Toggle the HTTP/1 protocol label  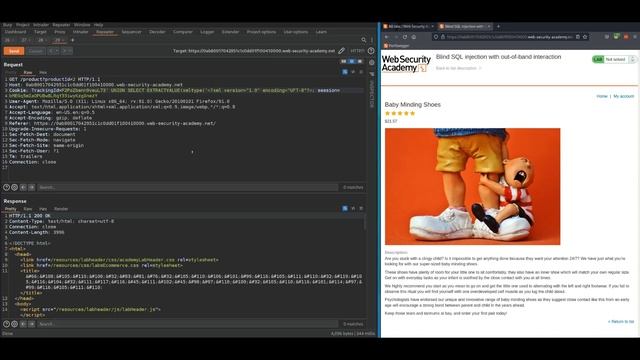click(x=357, y=51)
